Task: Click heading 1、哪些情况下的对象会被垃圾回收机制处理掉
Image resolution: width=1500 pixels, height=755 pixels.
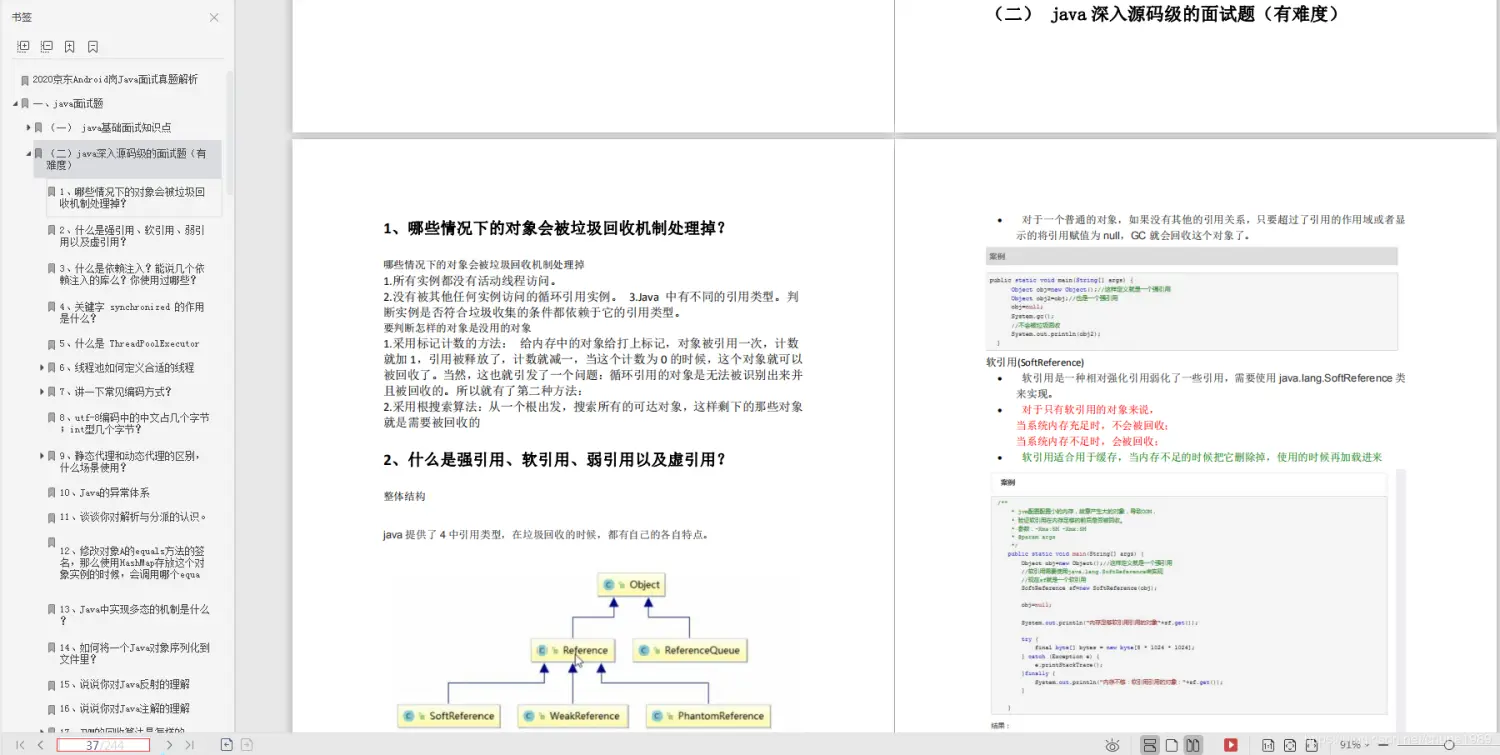Action: (x=554, y=228)
